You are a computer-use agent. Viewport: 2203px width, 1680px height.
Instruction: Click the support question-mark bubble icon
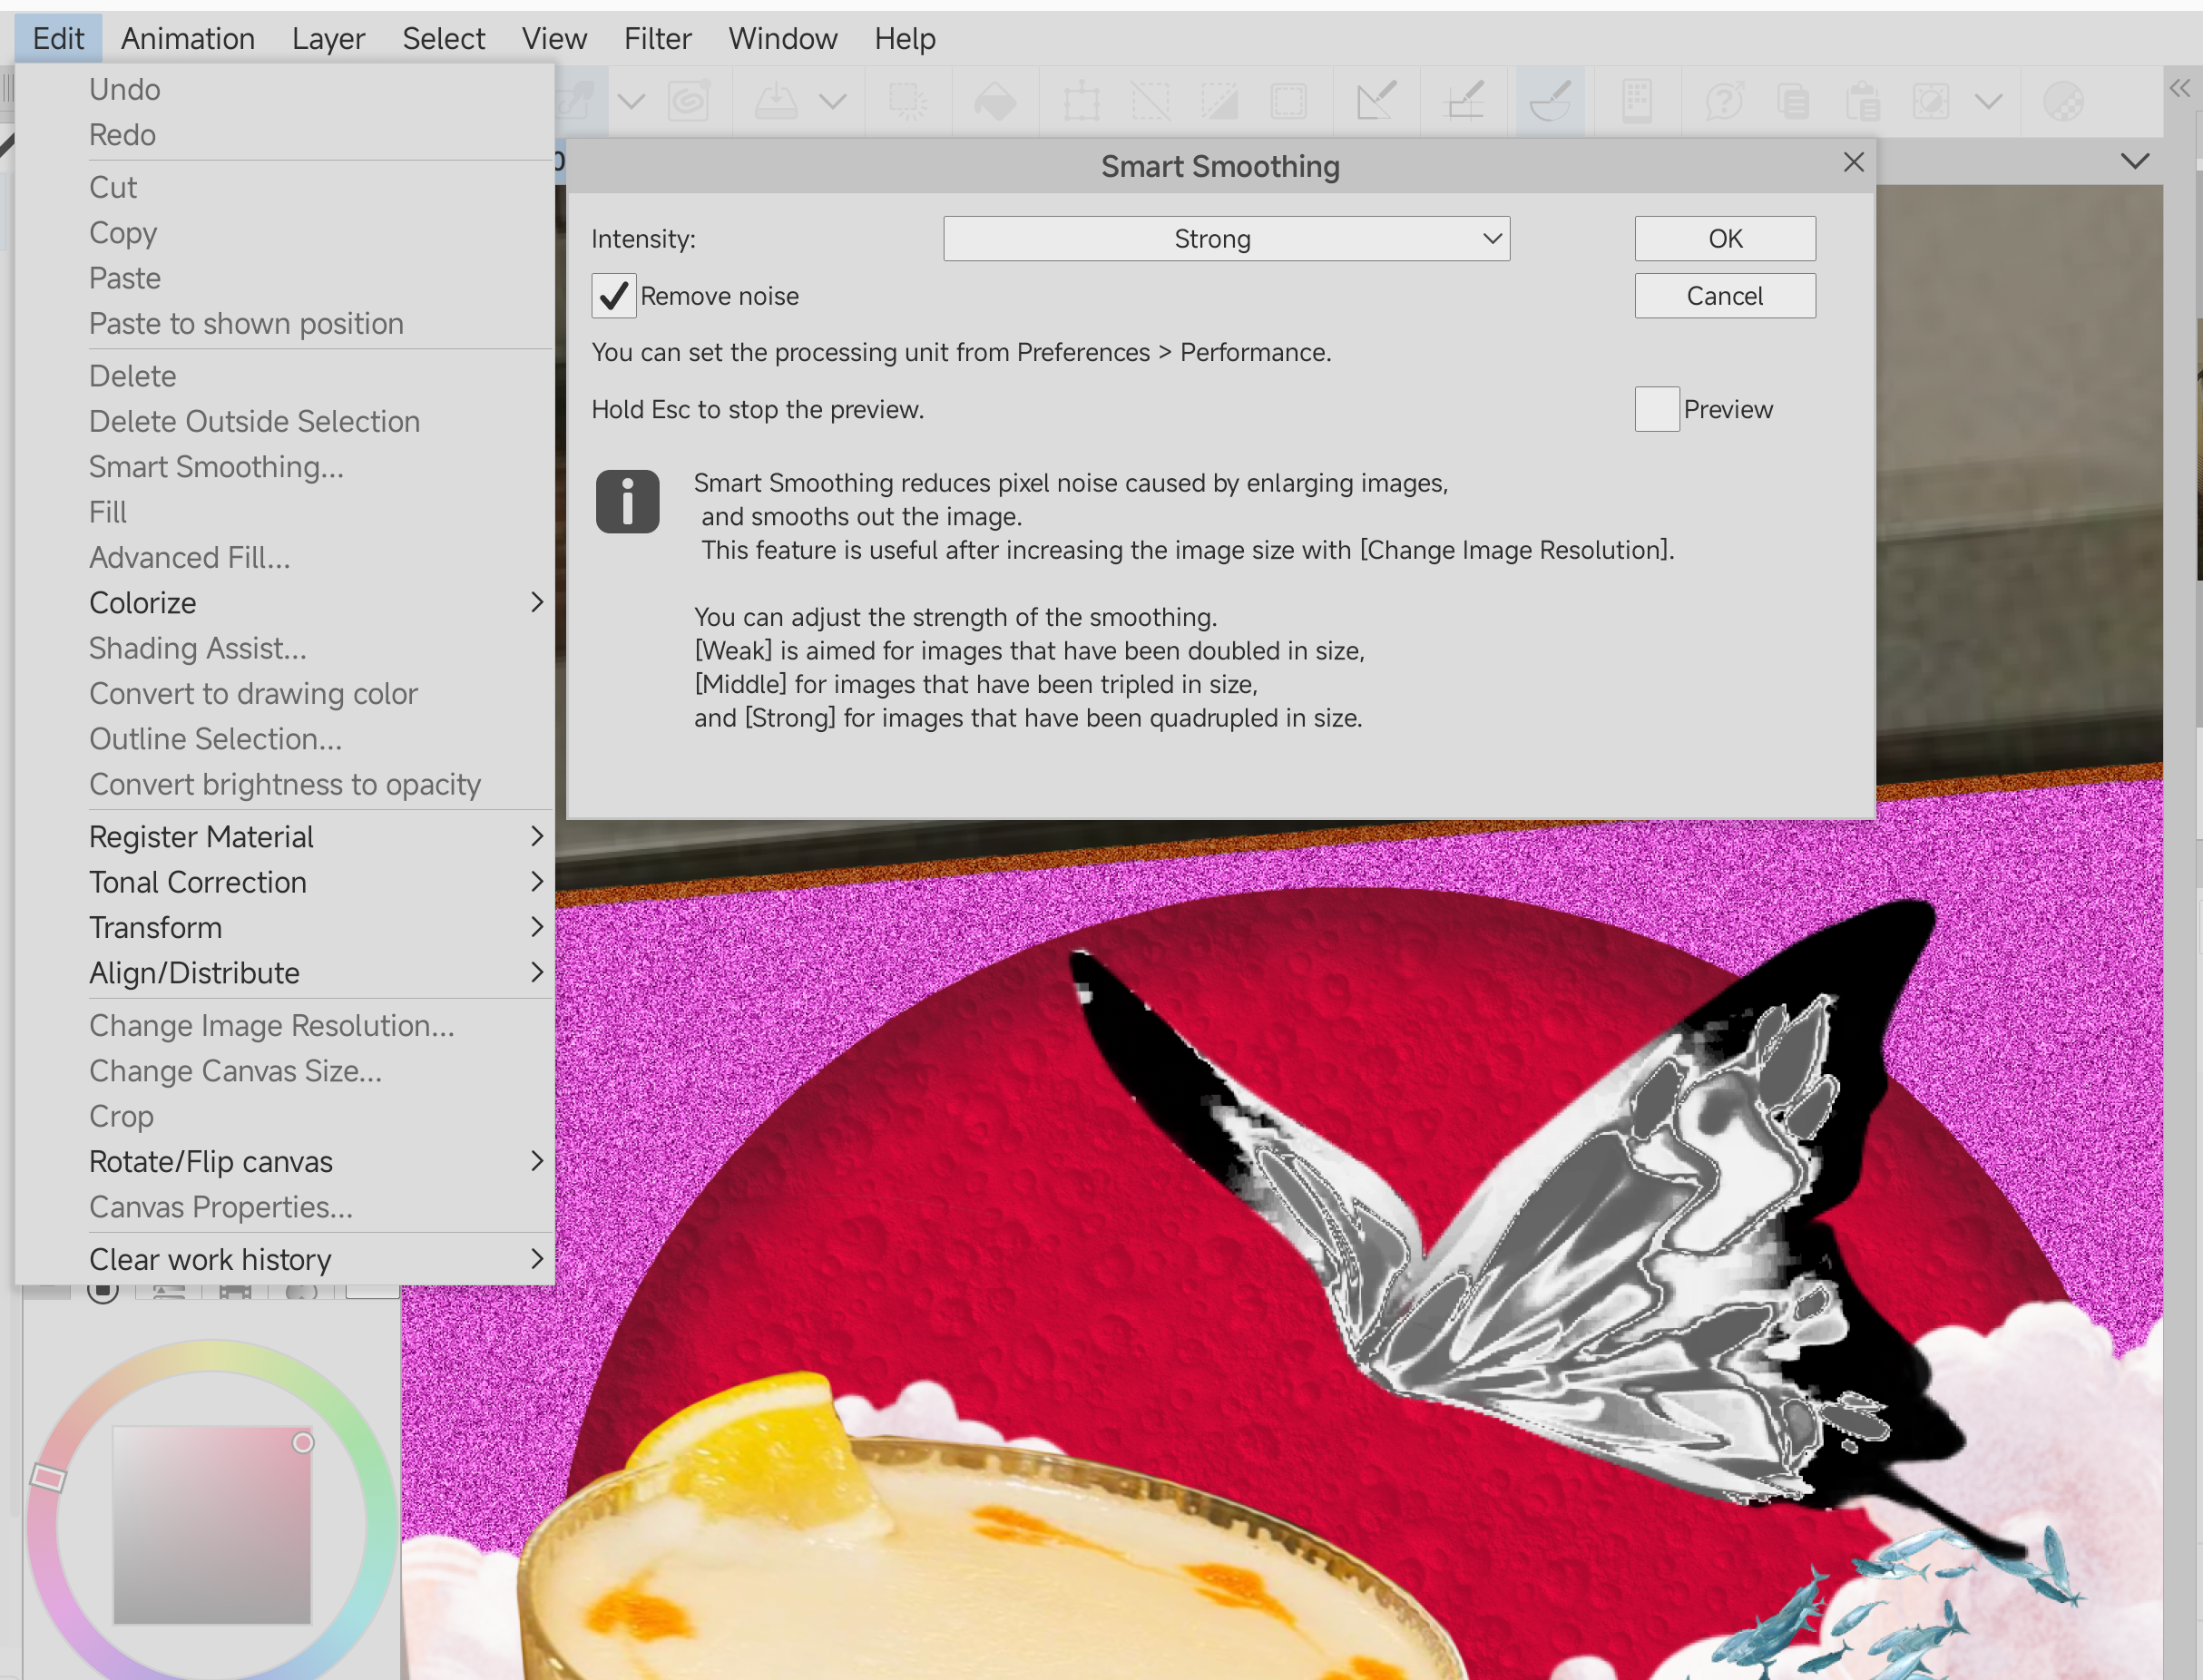pyautogui.click(x=1724, y=101)
